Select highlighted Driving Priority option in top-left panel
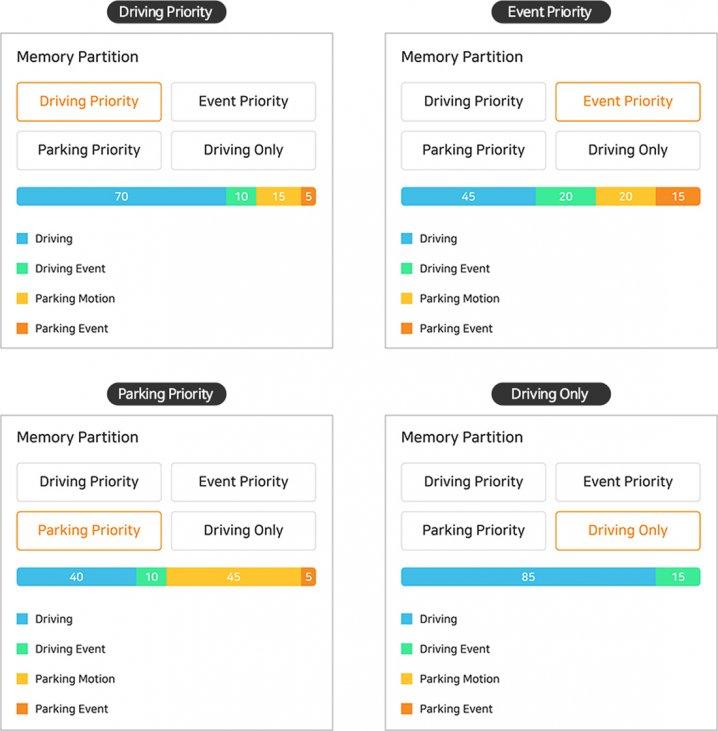The height and width of the screenshot is (731, 718). point(89,101)
